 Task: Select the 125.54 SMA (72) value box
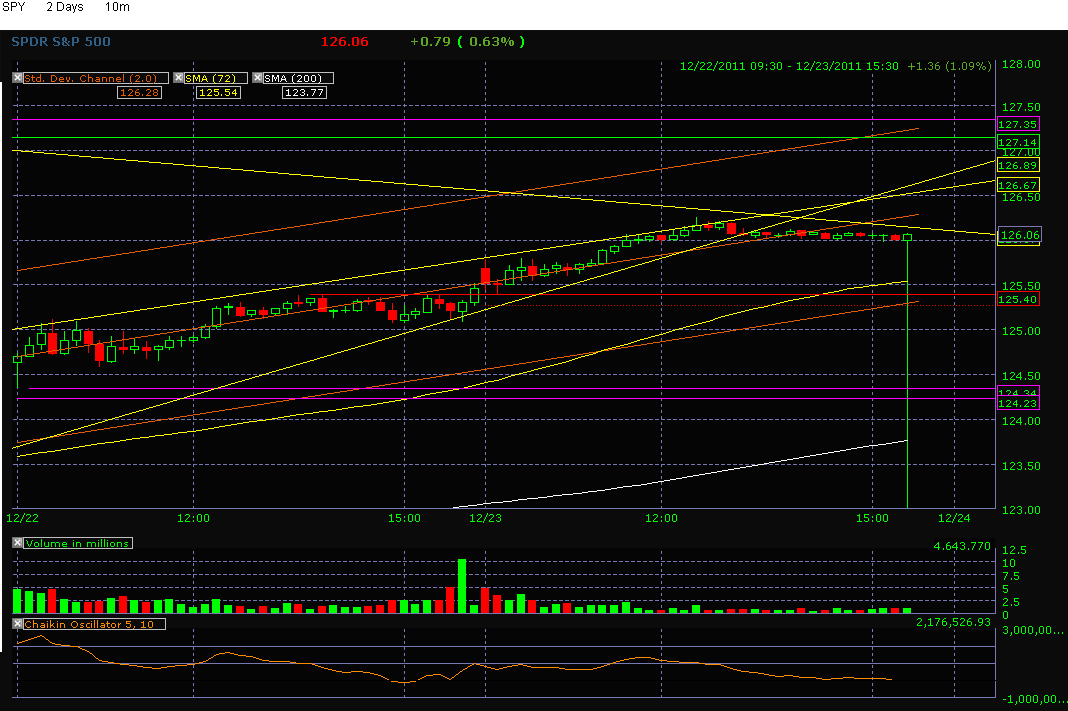coord(218,93)
